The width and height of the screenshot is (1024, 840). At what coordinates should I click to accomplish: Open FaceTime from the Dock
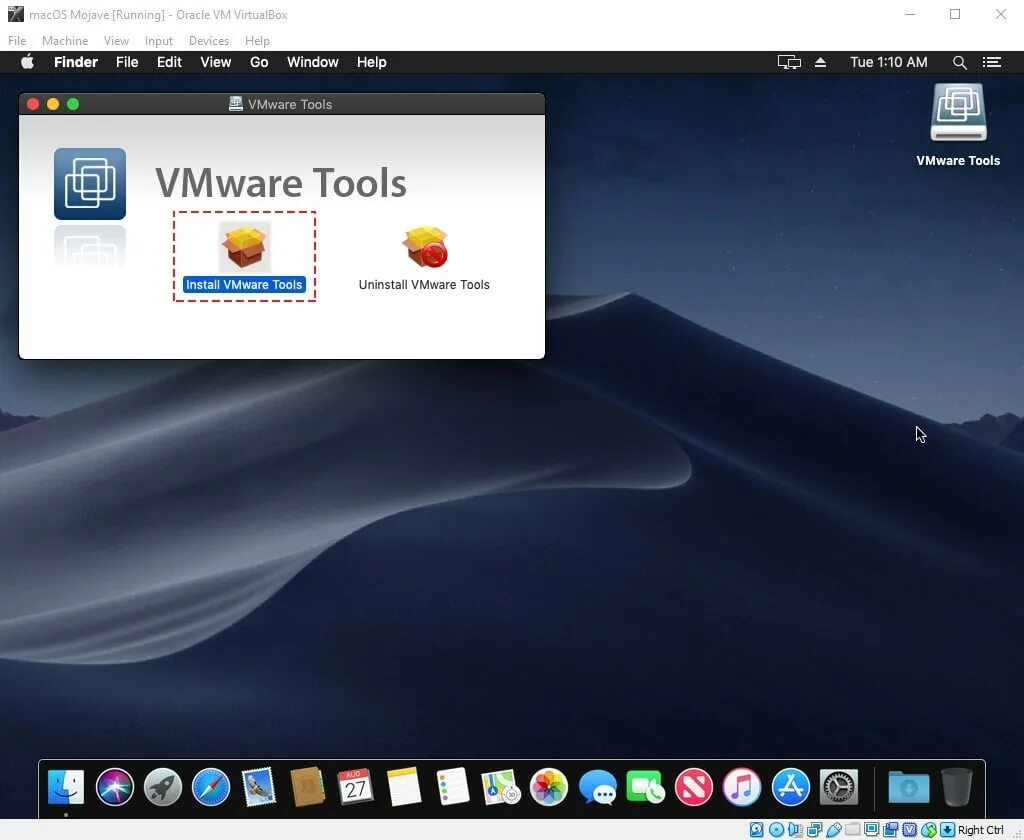645,786
